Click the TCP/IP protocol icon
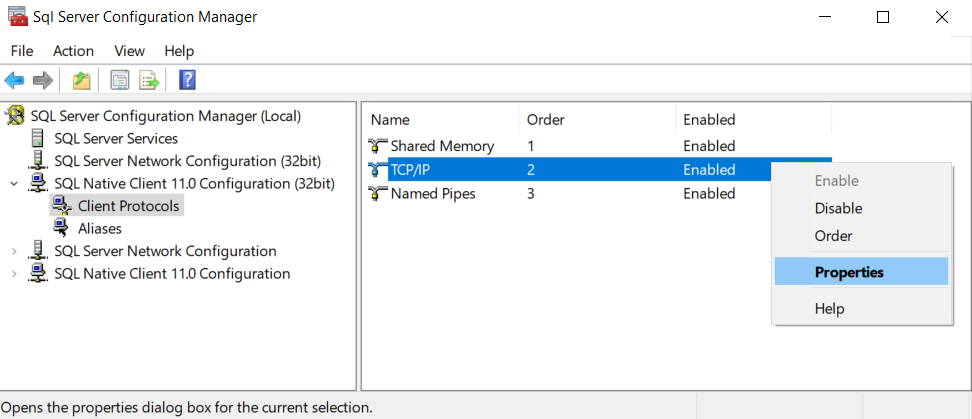The height and width of the screenshot is (419, 972). pos(376,169)
